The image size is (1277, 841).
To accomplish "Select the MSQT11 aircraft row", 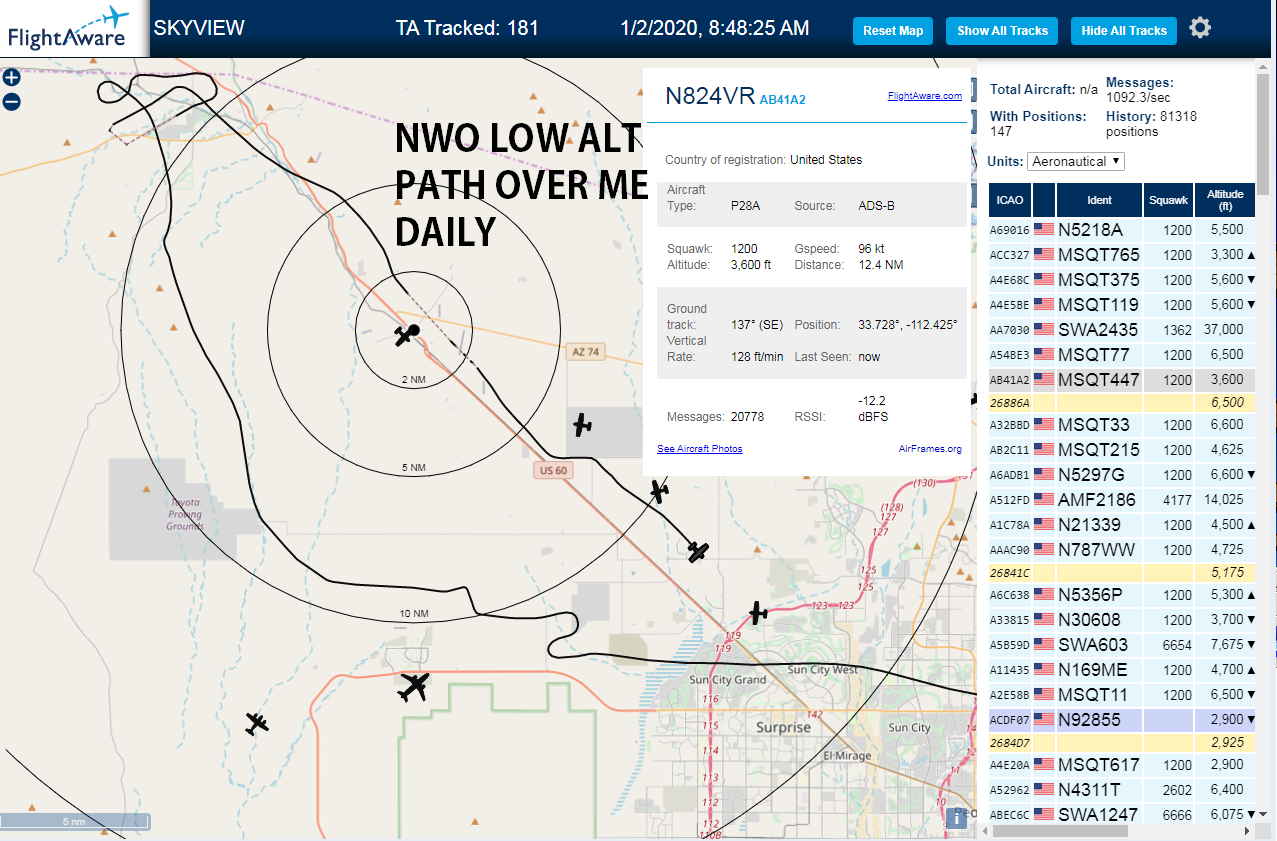I will tap(1121, 695).
